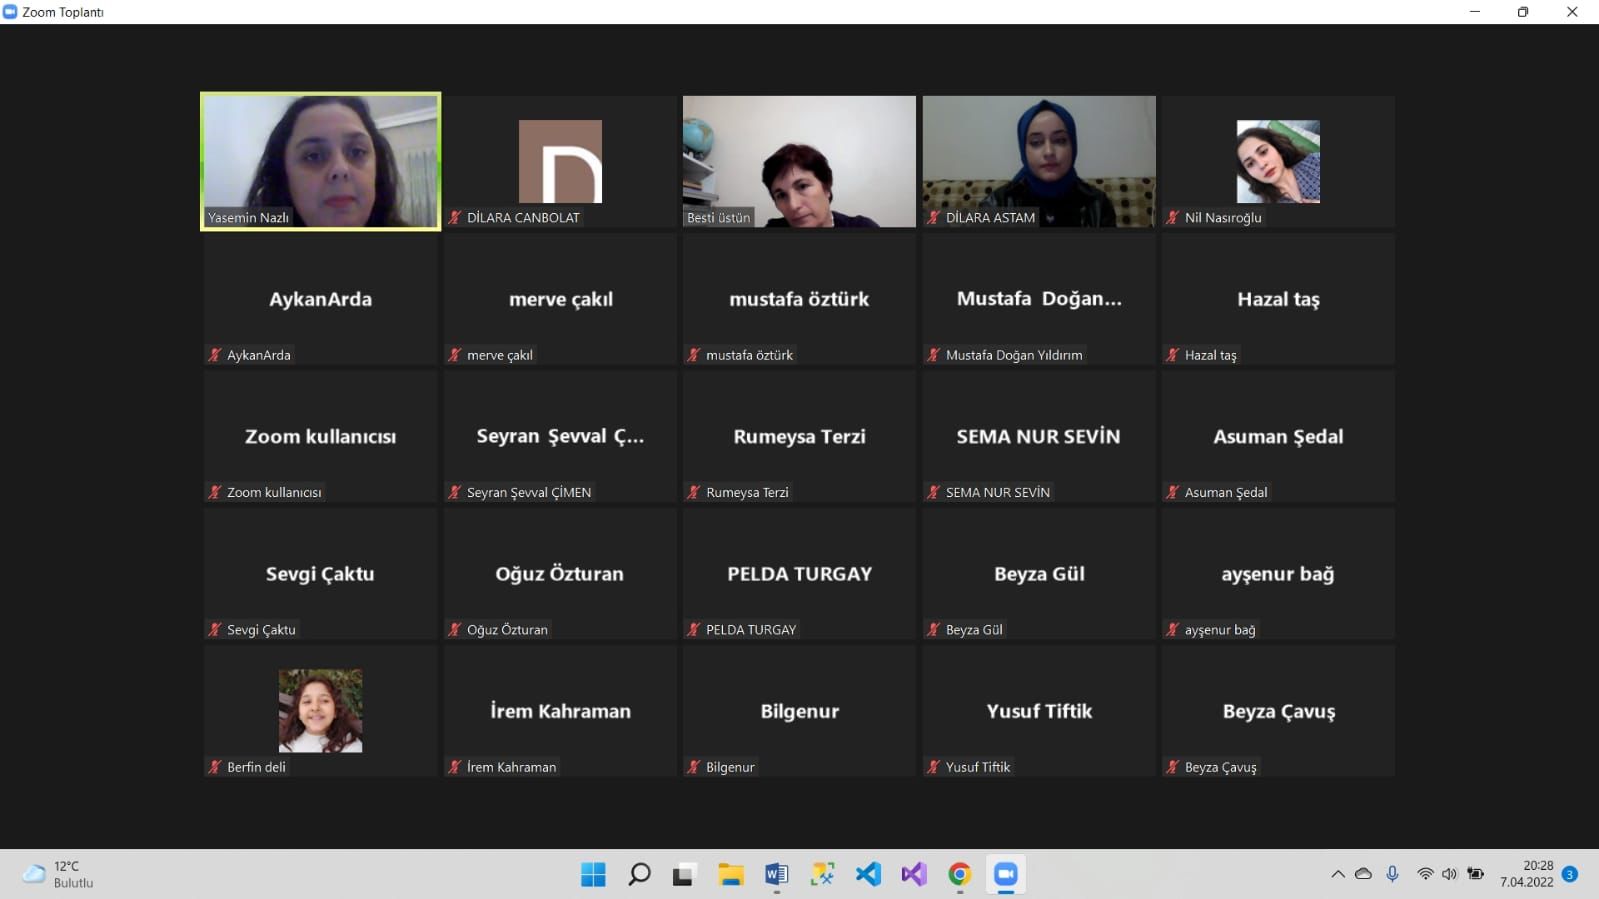Open the purple Visual Studio icon
Viewport: 1599px width, 899px height.
point(913,875)
